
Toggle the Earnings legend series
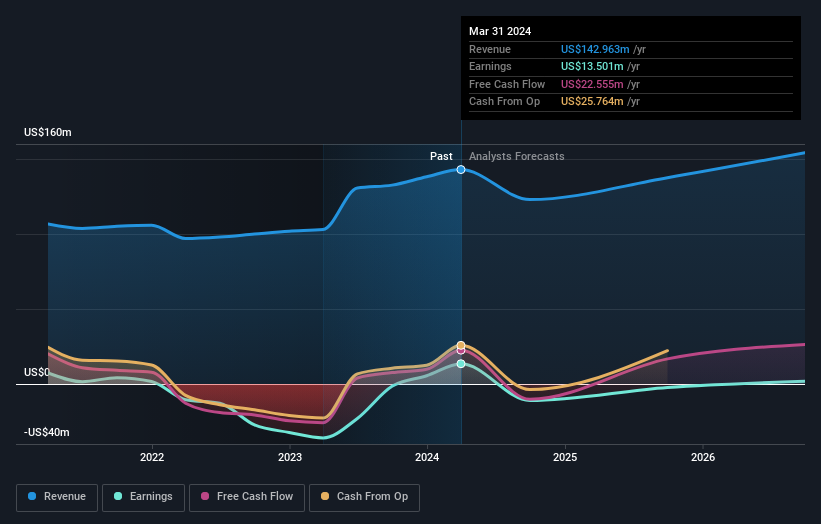[x=143, y=497]
